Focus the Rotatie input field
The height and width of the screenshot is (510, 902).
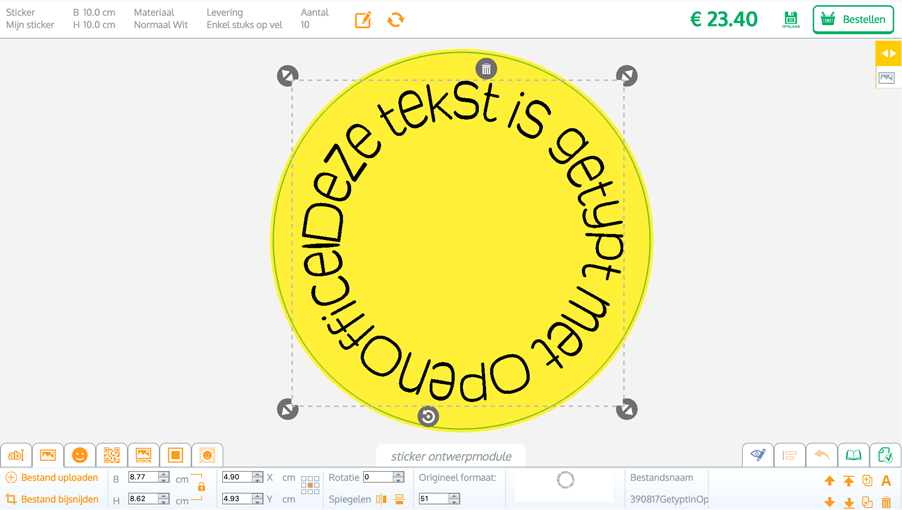(378, 477)
